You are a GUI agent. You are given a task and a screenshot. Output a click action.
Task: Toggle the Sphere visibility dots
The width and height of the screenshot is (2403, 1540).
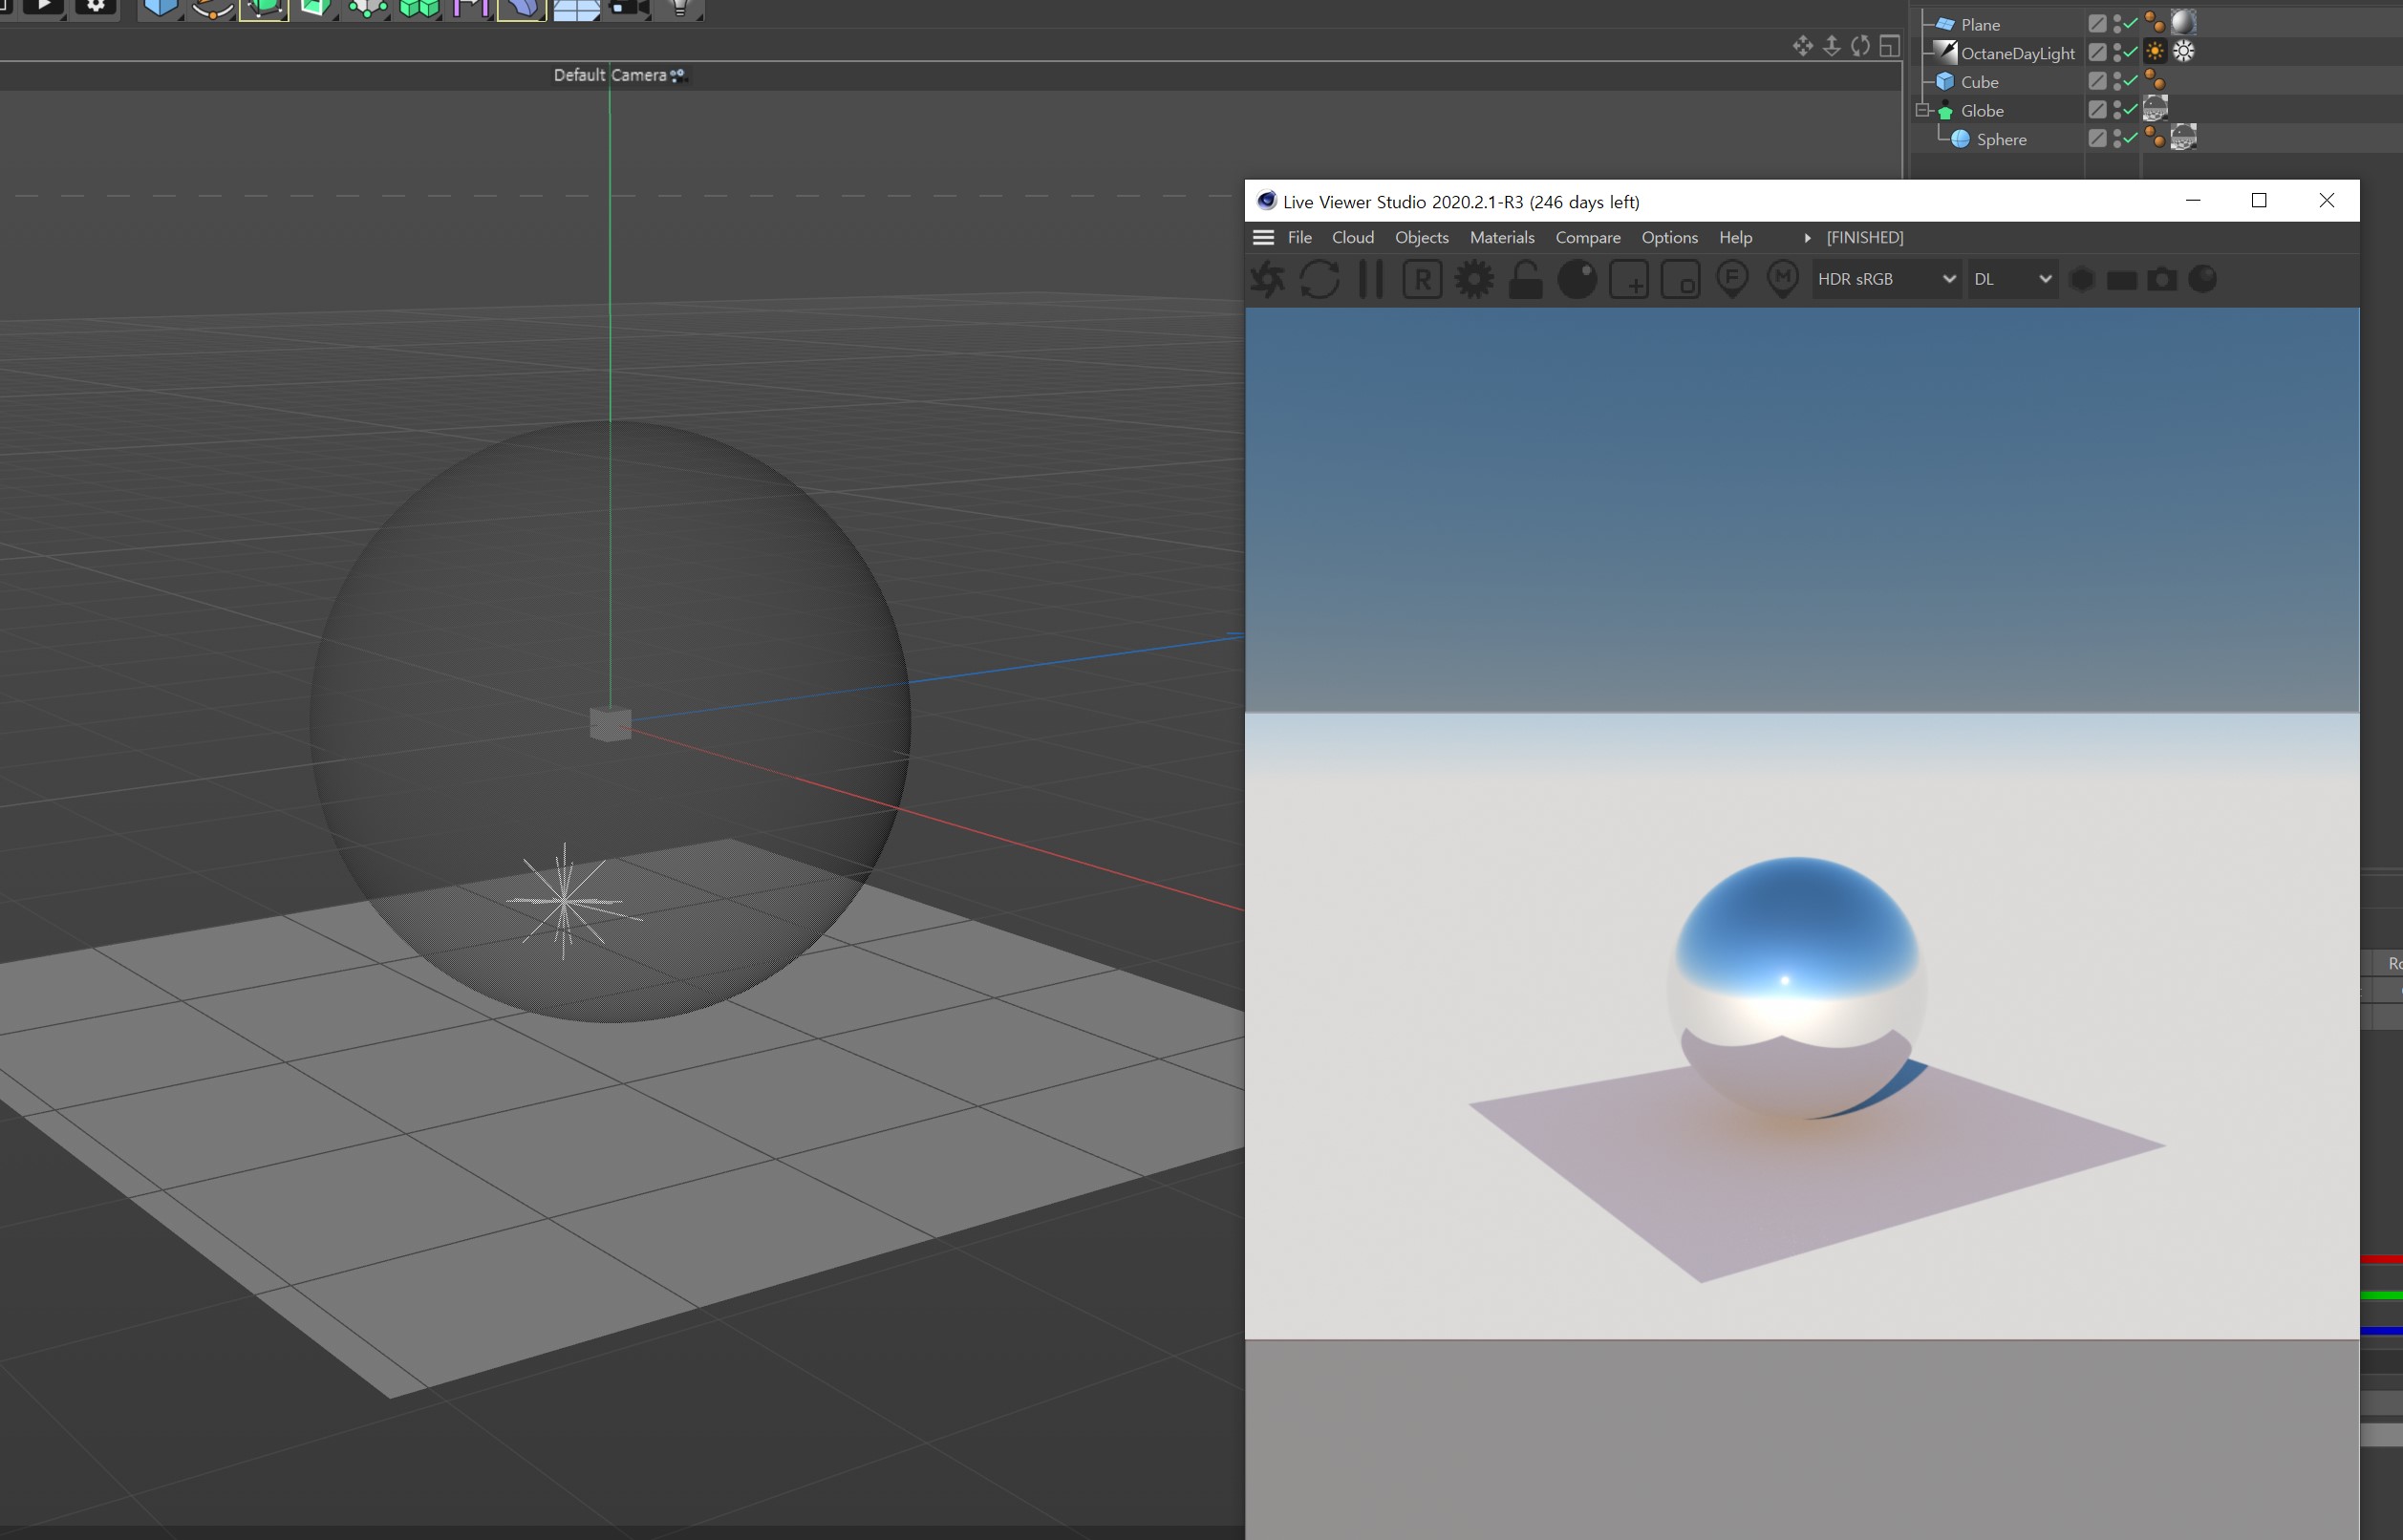2117,139
